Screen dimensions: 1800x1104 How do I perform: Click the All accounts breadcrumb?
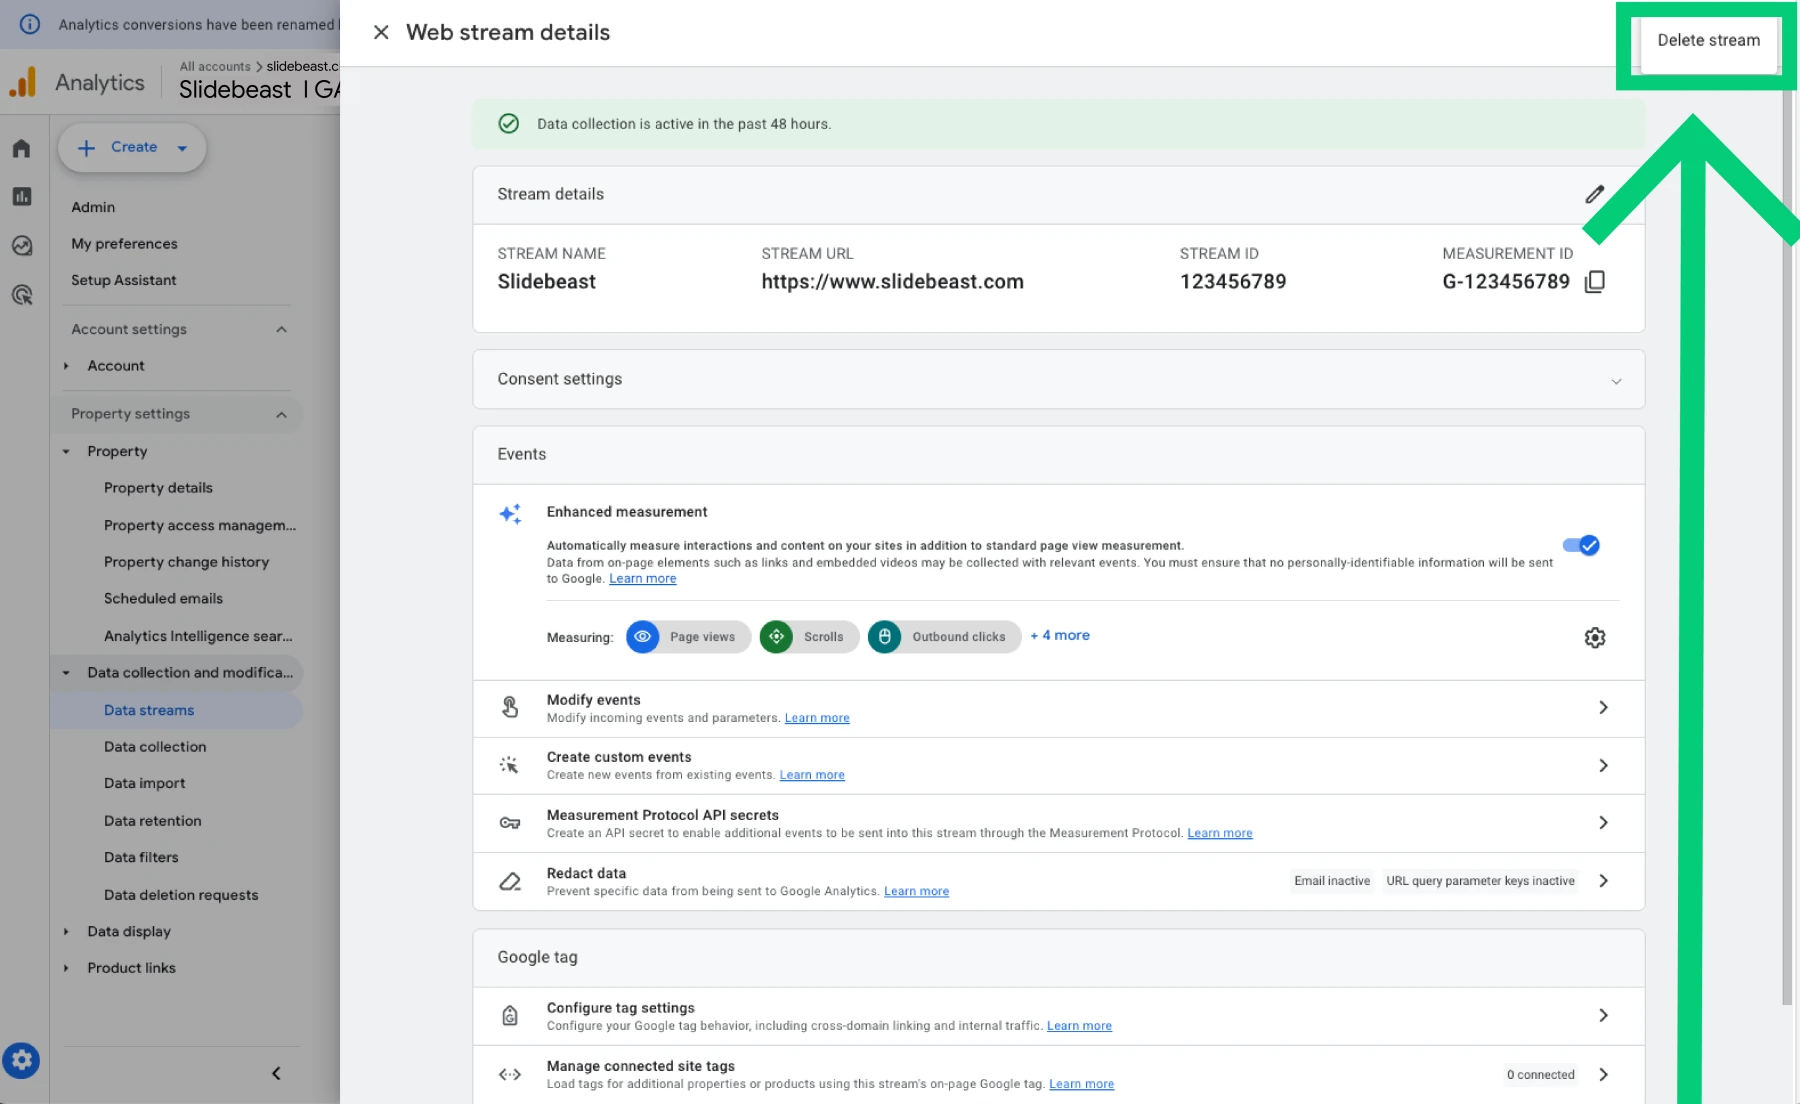[215, 66]
